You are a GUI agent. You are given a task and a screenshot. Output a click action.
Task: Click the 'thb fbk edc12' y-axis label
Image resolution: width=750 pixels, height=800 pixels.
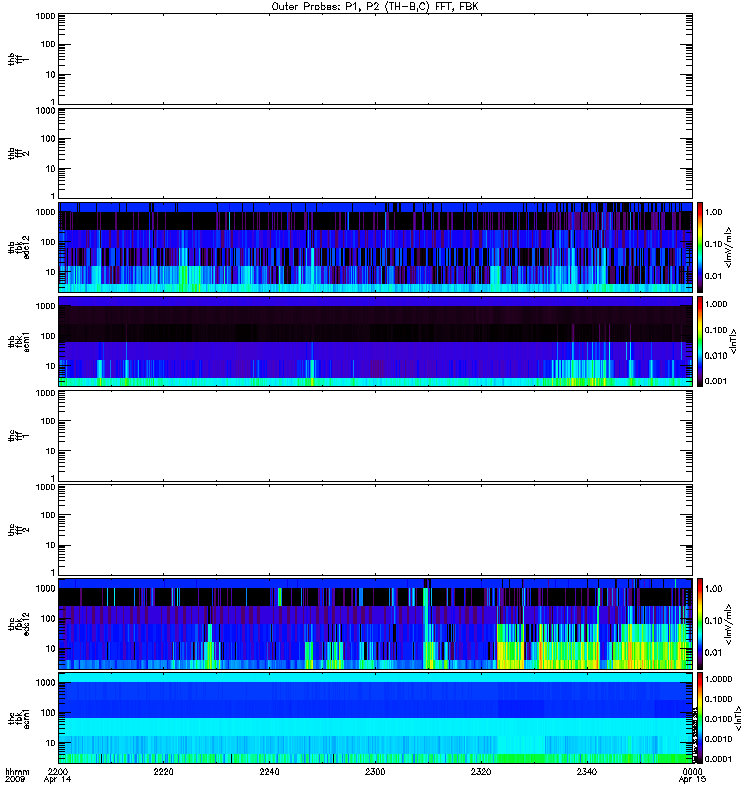(x=18, y=247)
